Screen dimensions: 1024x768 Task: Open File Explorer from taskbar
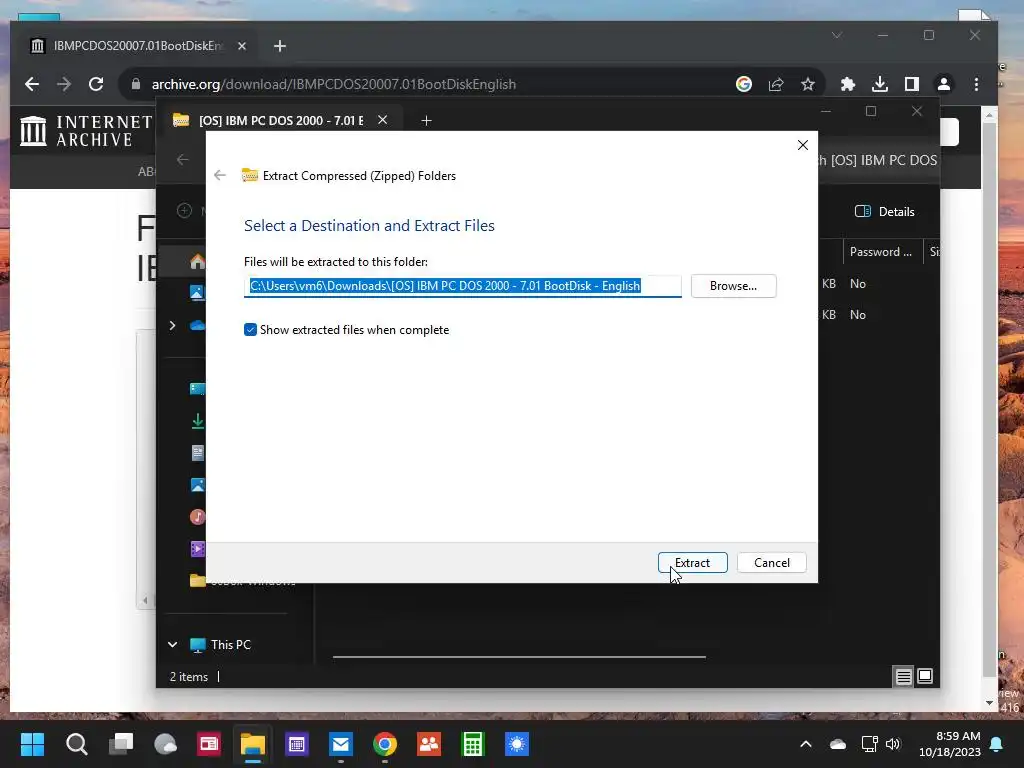point(253,744)
